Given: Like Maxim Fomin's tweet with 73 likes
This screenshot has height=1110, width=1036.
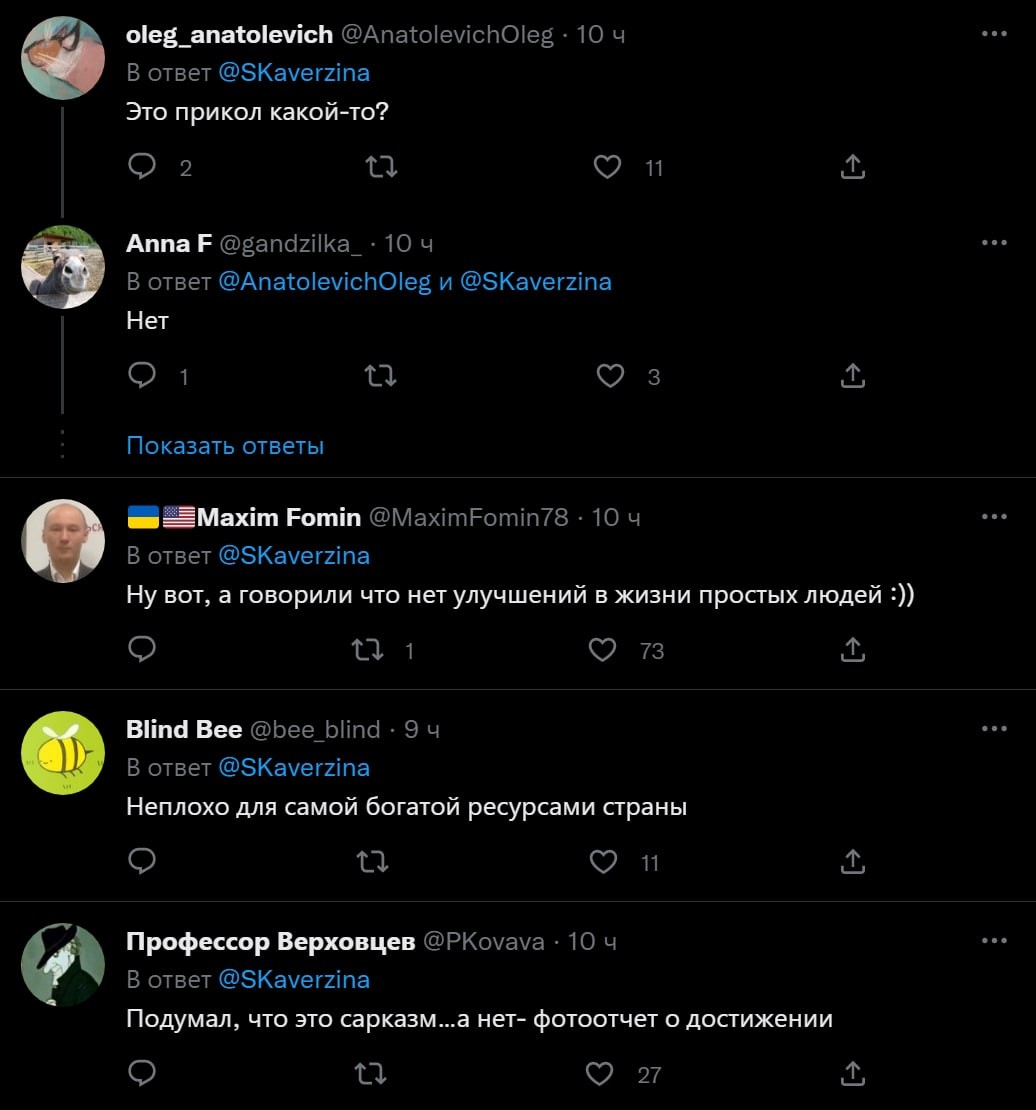Looking at the screenshot, I should pyautogui.click(x=602, y=650).
